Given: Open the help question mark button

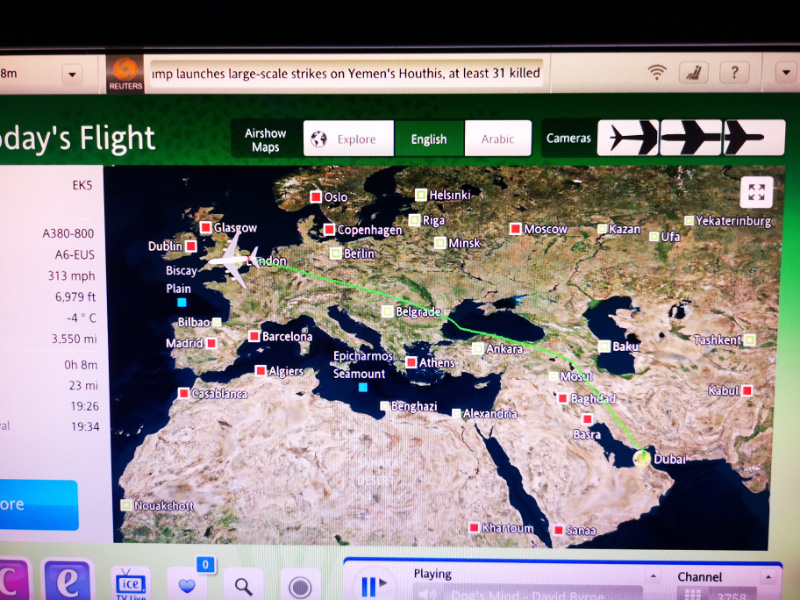Looking at the screenshot, I should pyautogui.click(x=734, y=73).
